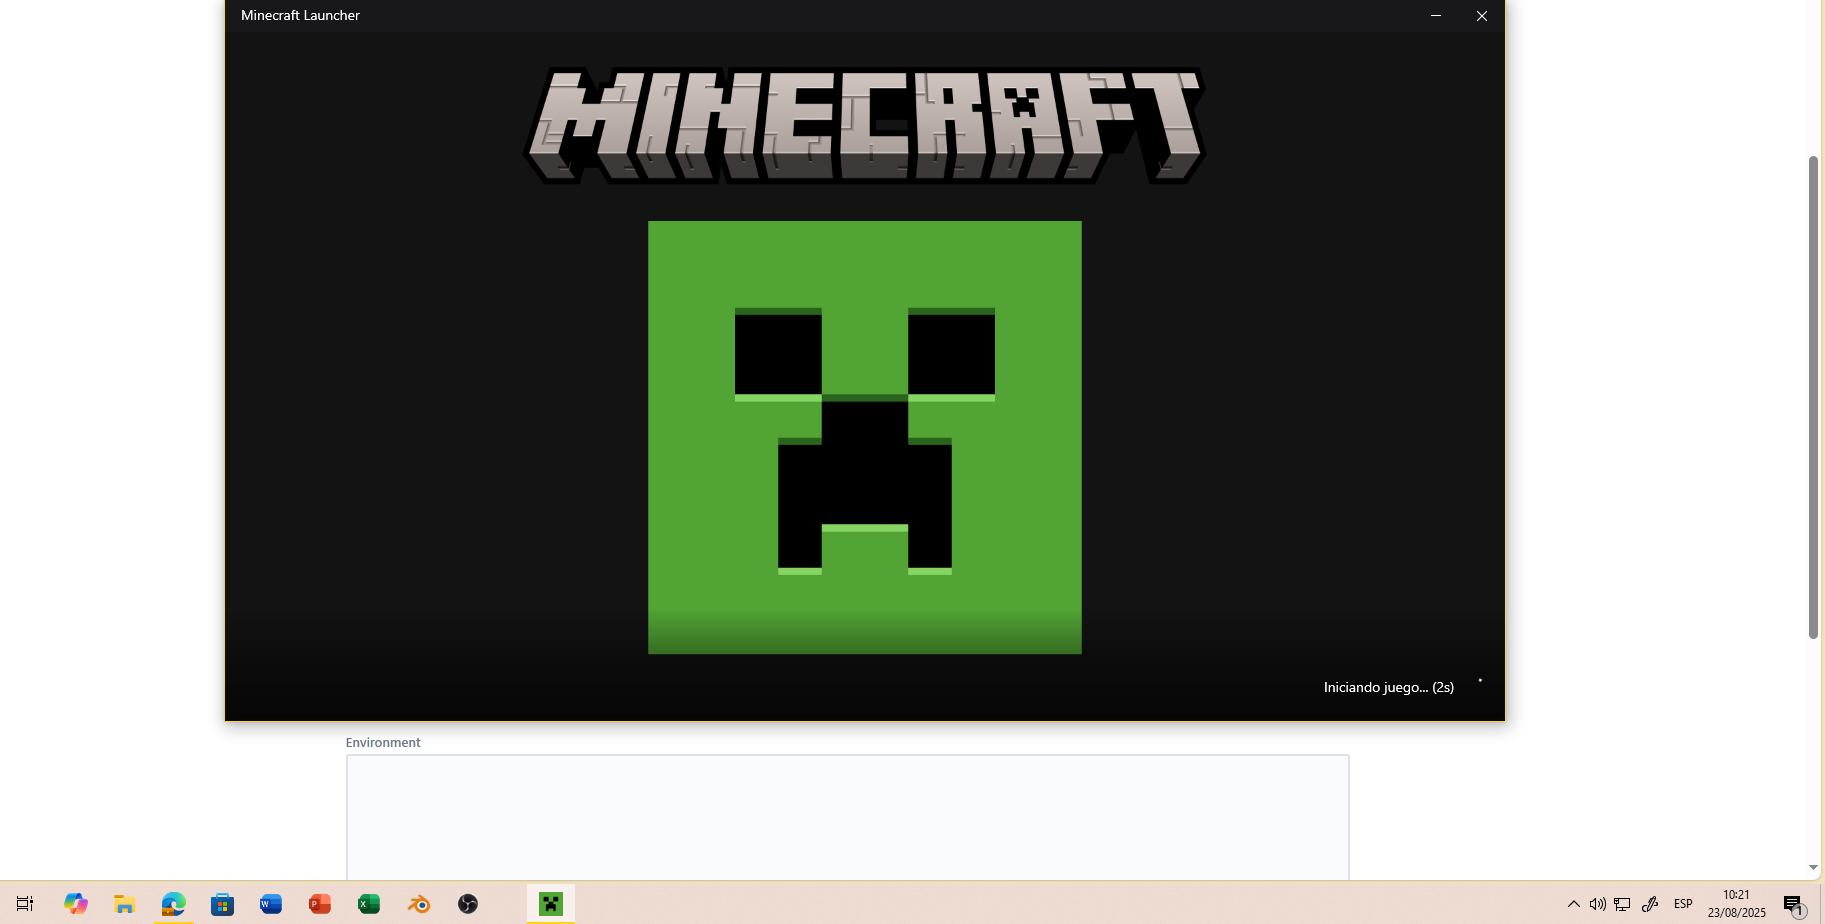Screen dimensions: 1825x924
Task: Open the clock showing 10:21
Action: pyautogui.click(x=1737, y=903)
